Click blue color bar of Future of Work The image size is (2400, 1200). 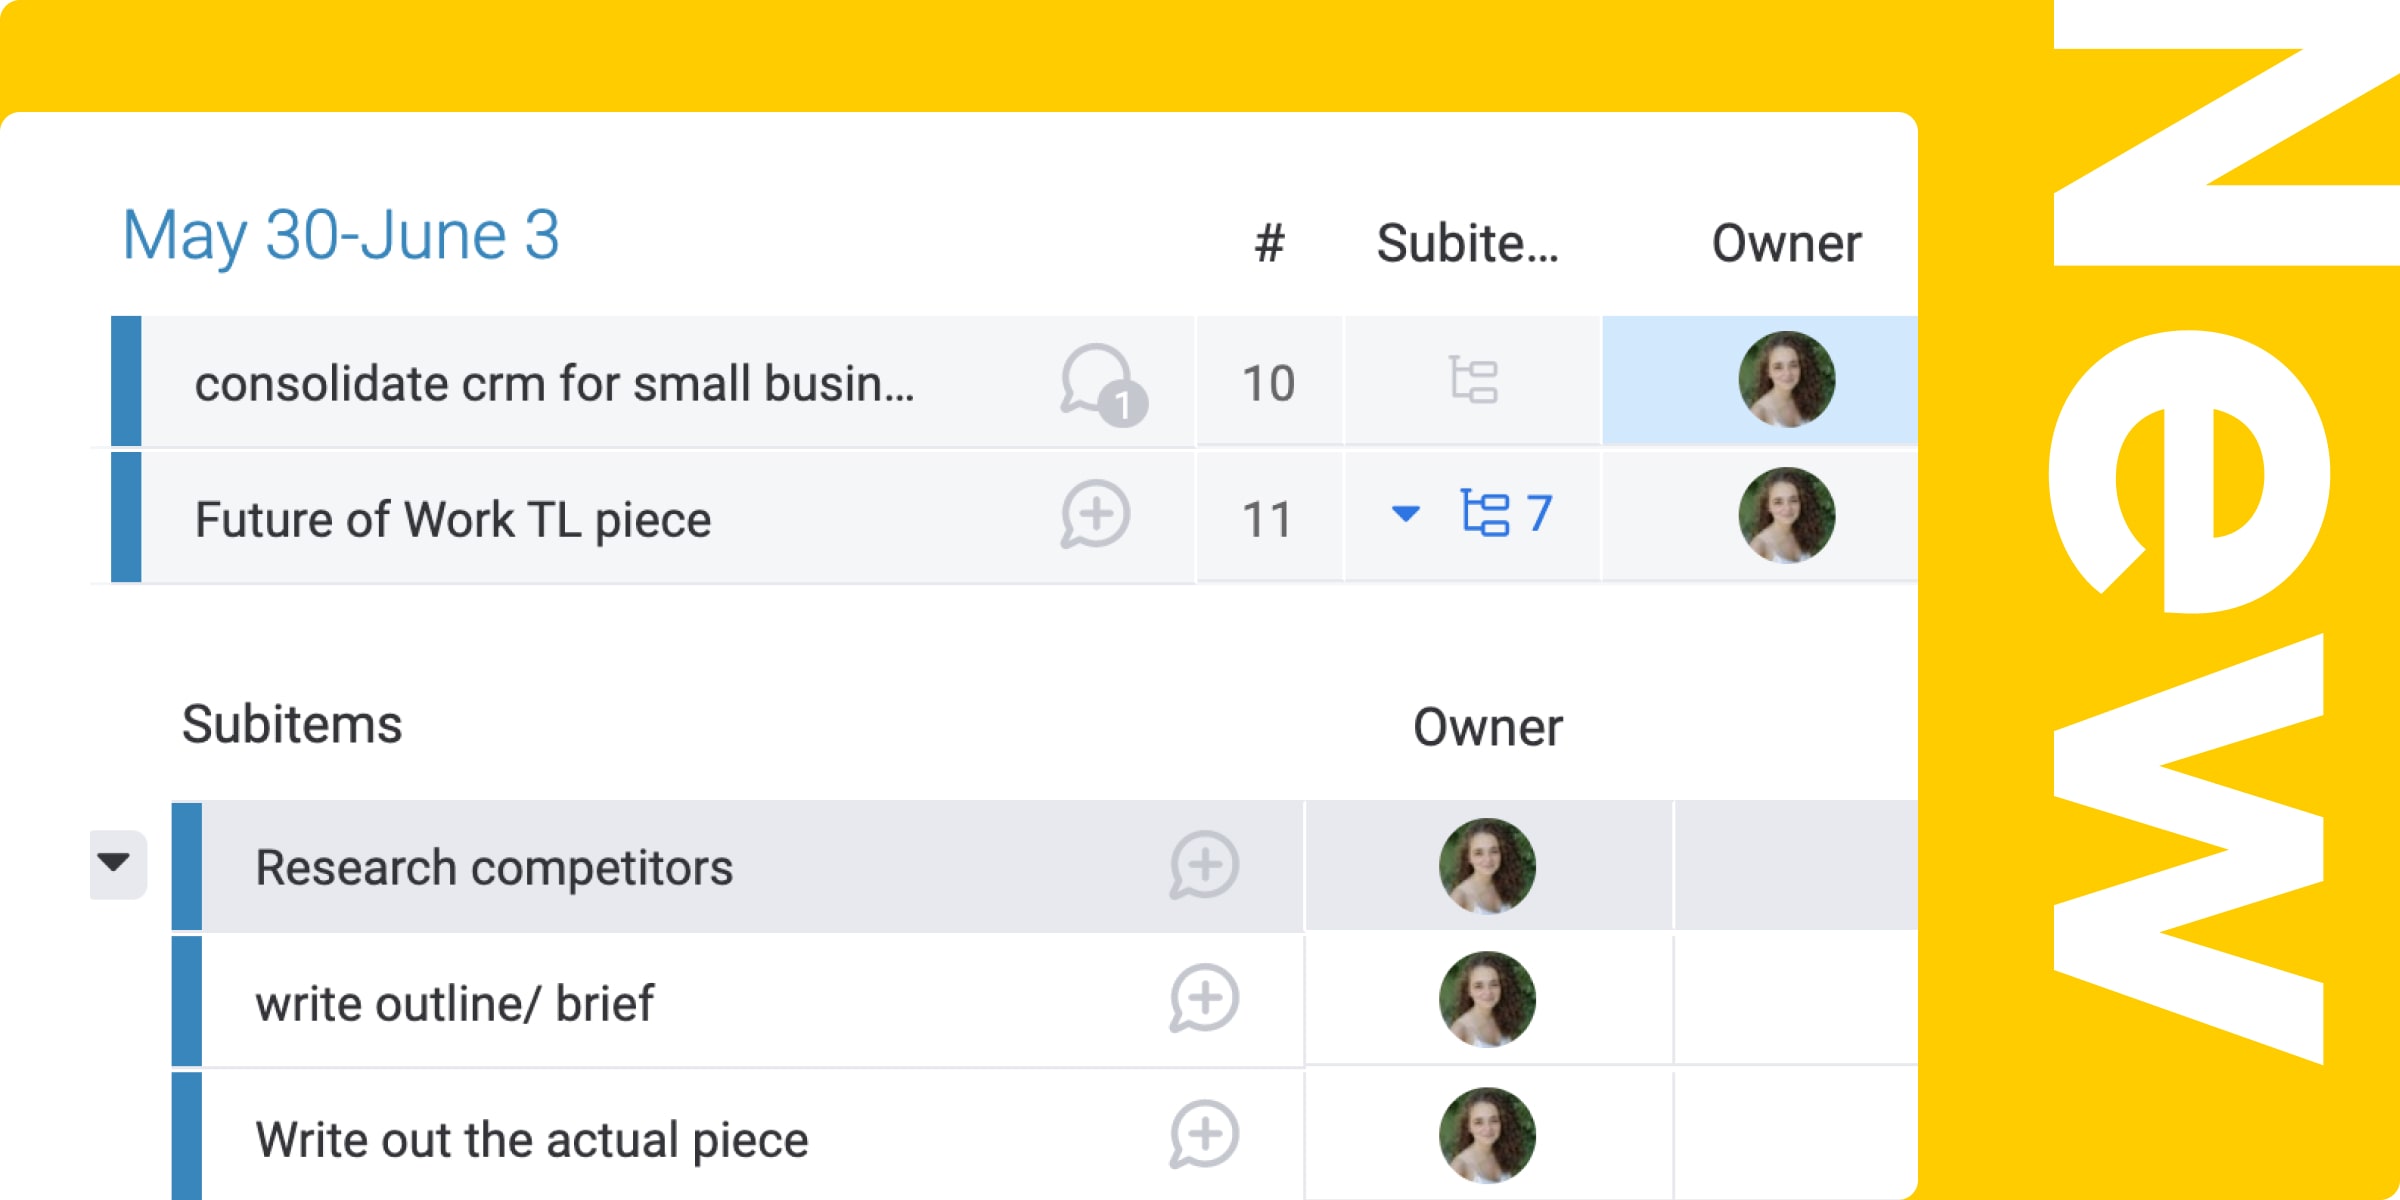[126, 517]
